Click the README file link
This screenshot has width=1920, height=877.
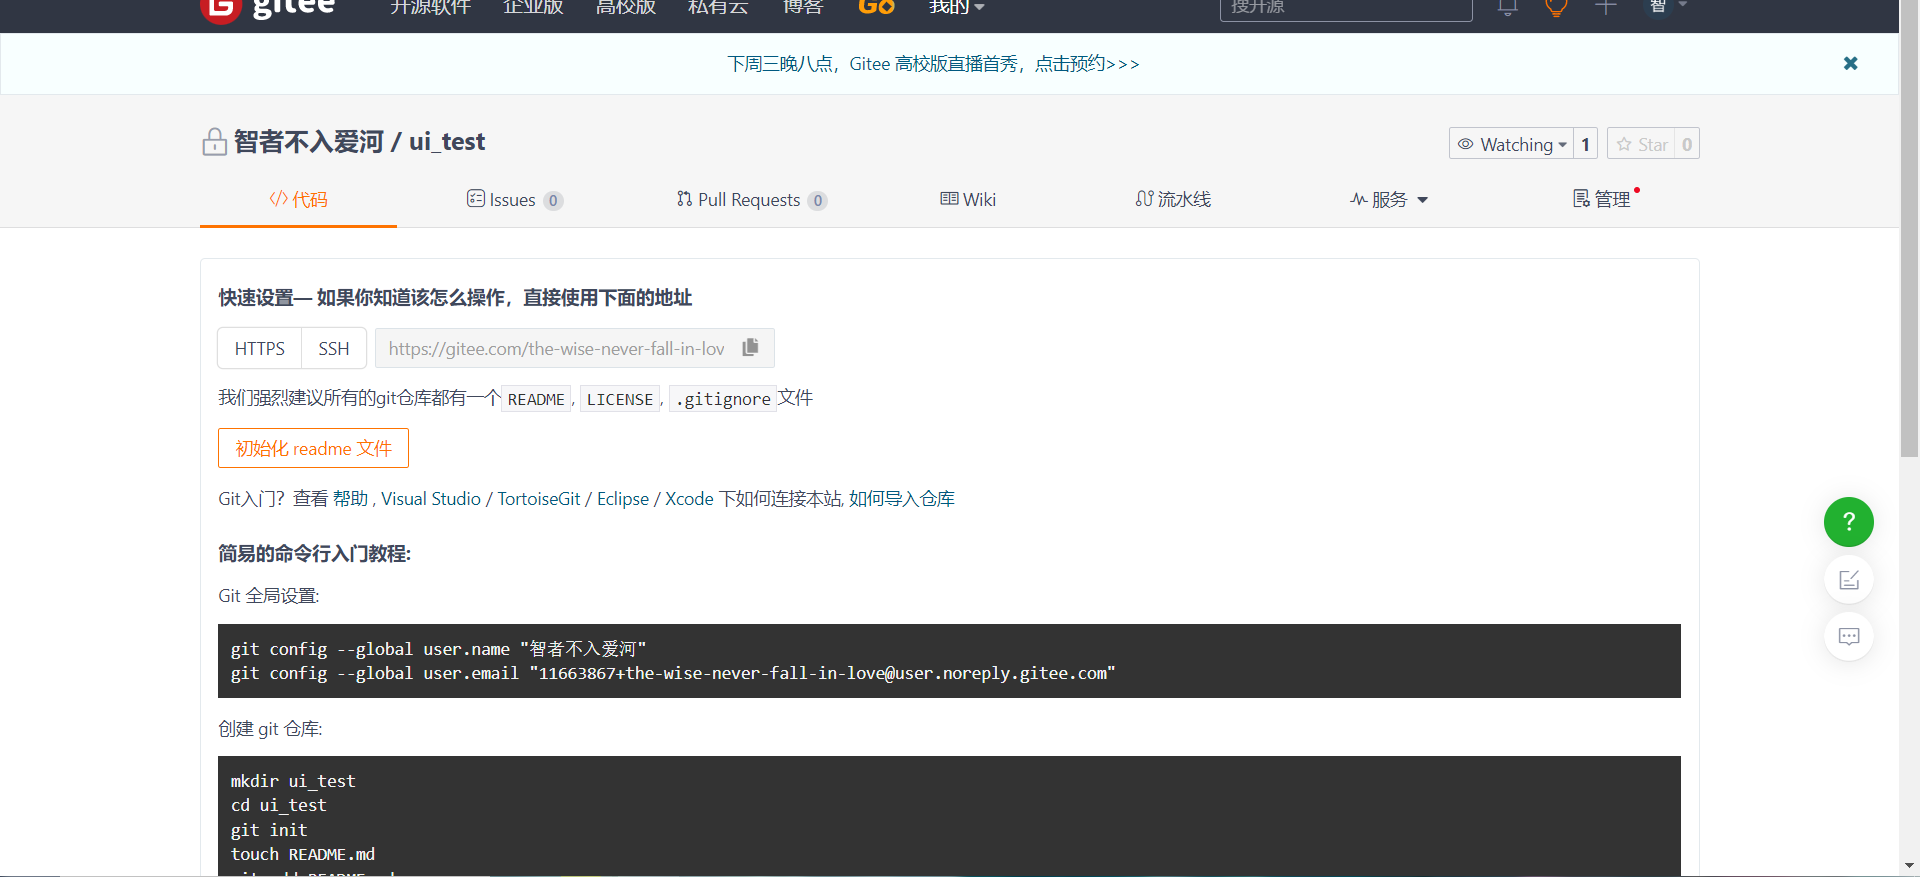[536, 399]
